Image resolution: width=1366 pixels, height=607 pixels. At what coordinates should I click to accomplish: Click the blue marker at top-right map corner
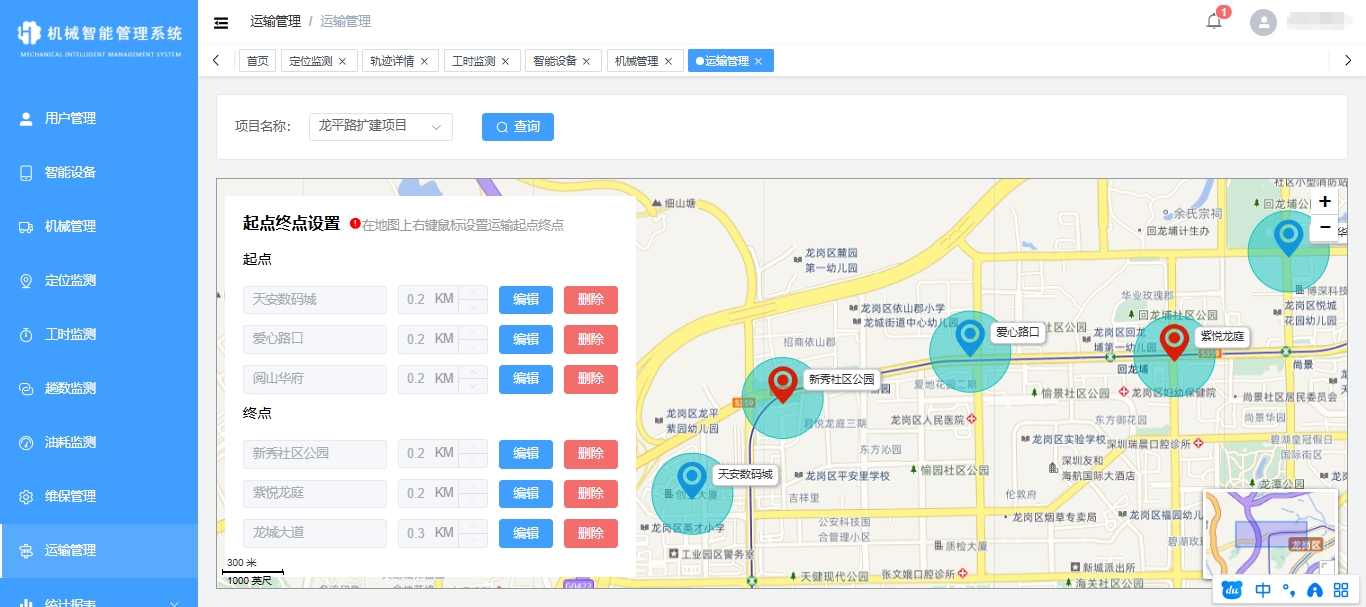[x=1288, y=237]
